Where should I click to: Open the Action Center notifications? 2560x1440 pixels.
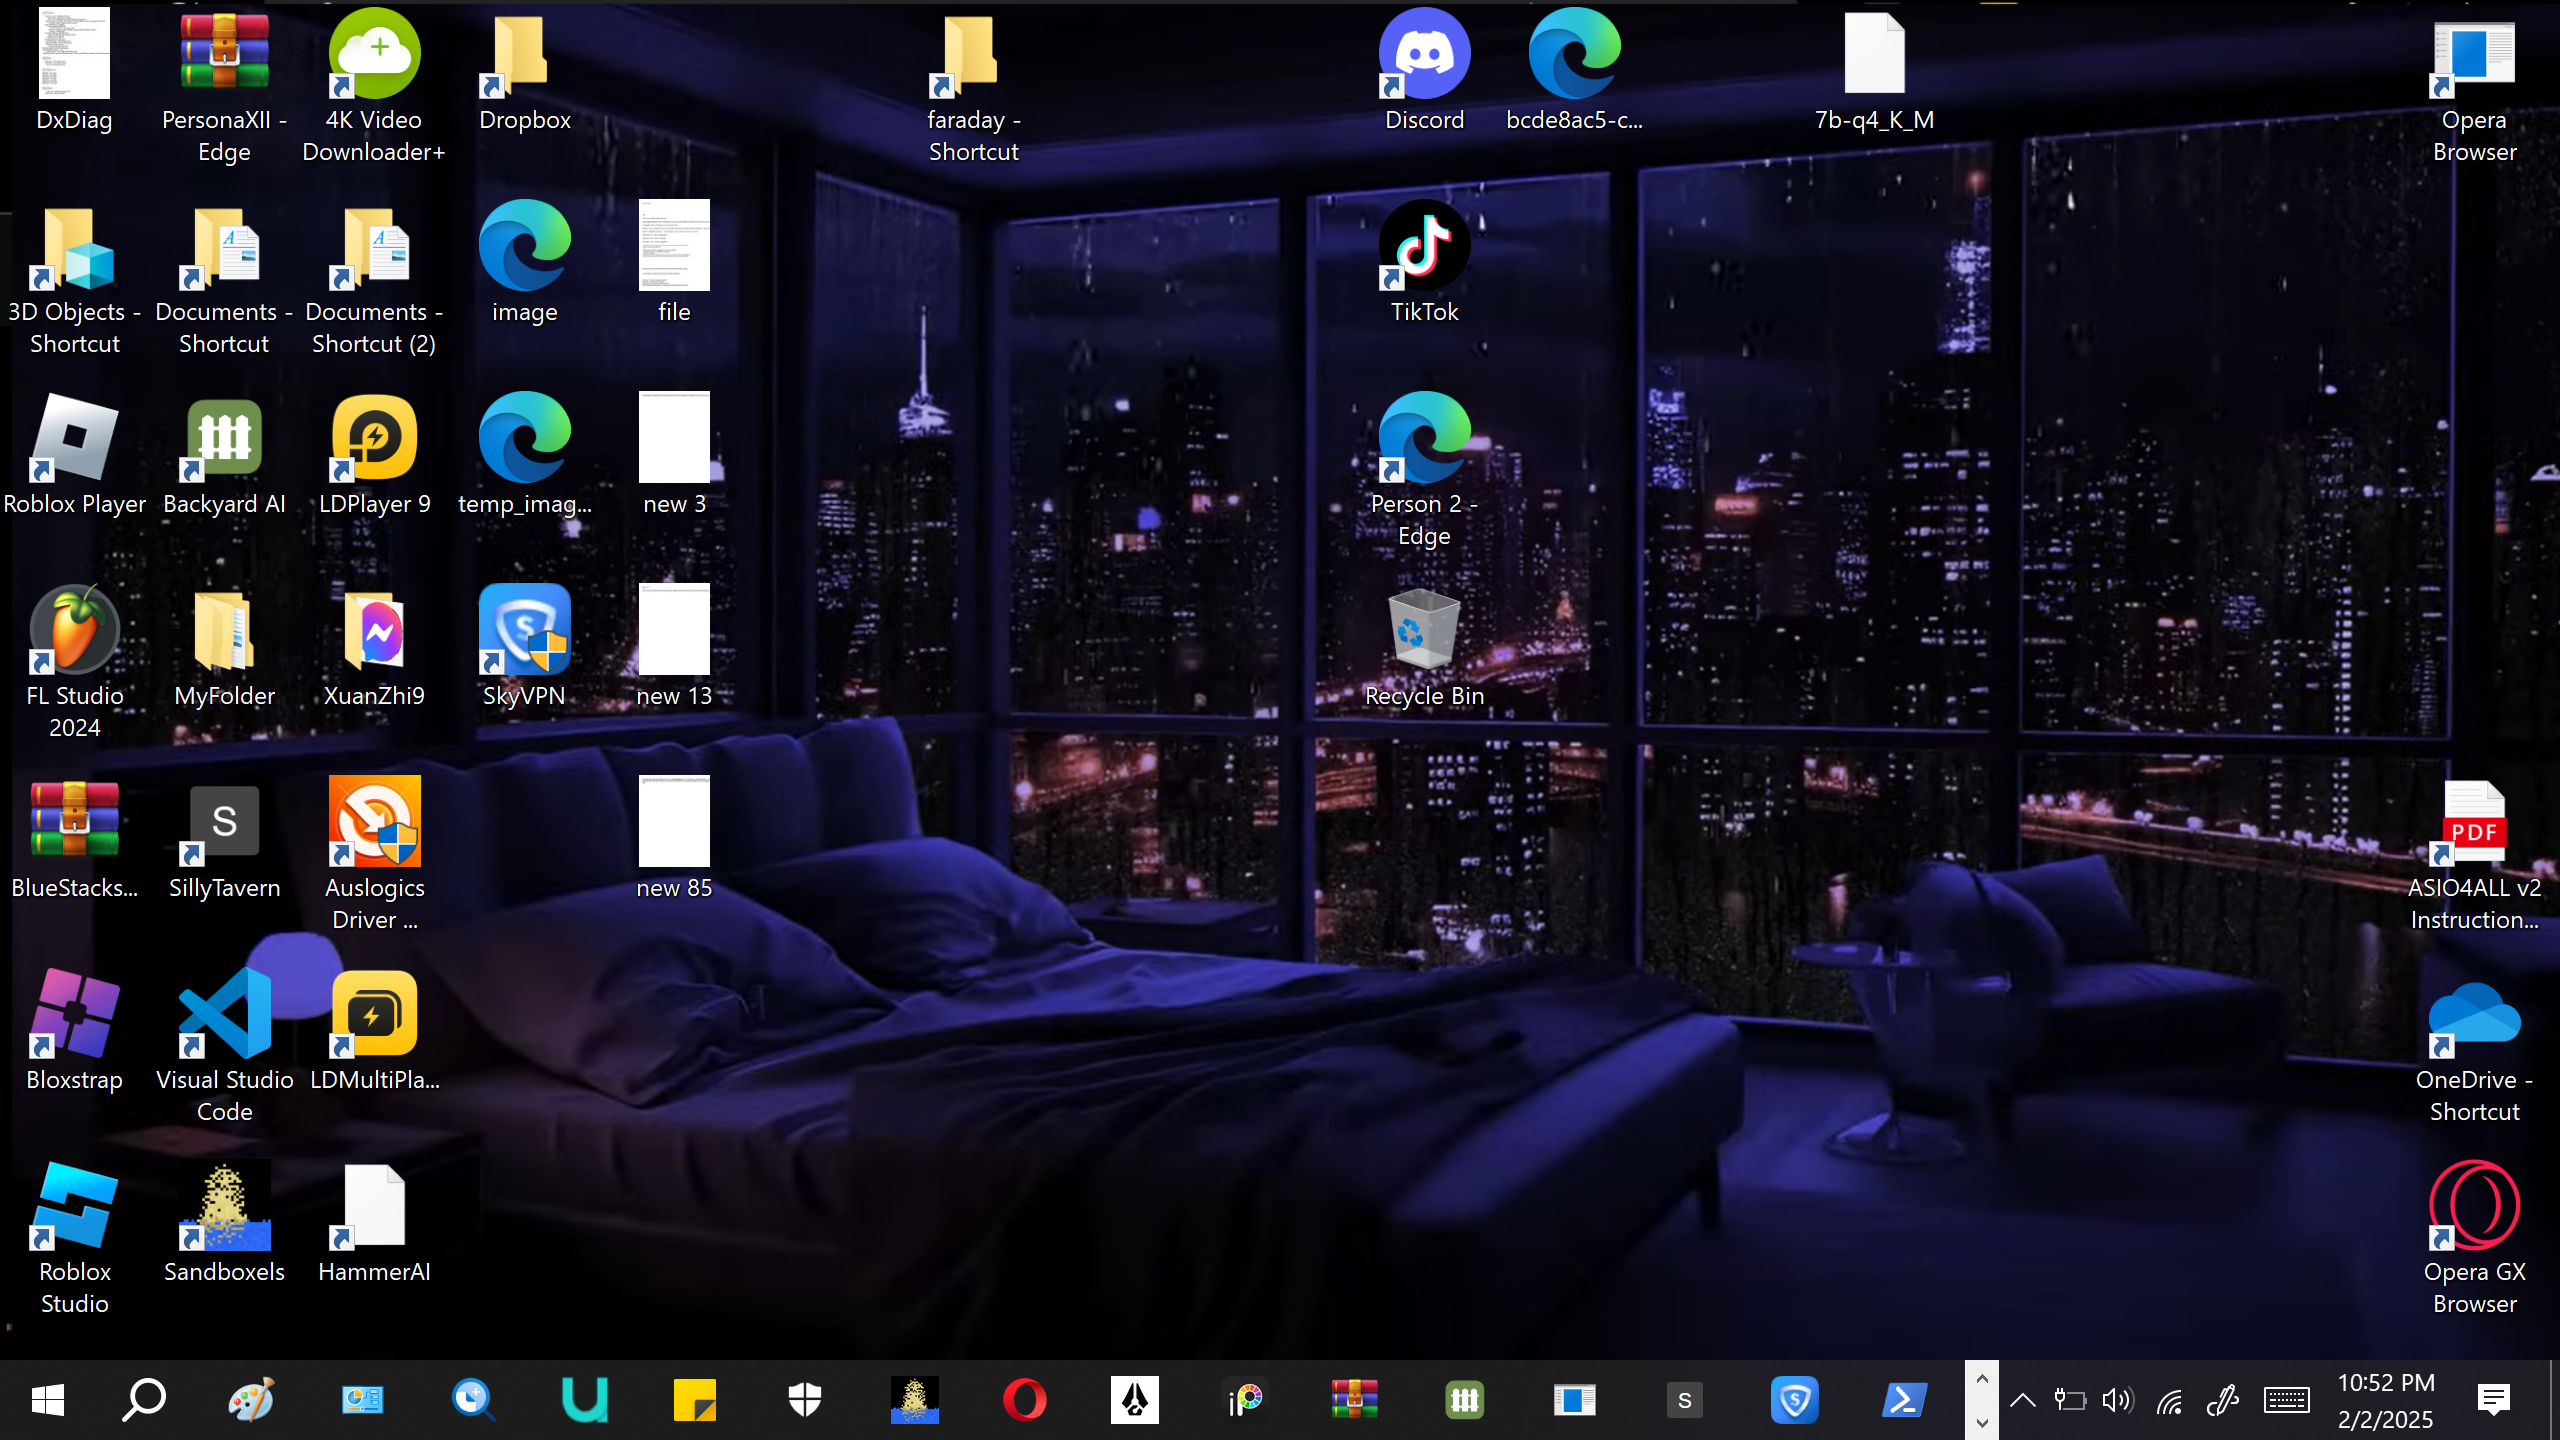[x=2494, y=1400]
